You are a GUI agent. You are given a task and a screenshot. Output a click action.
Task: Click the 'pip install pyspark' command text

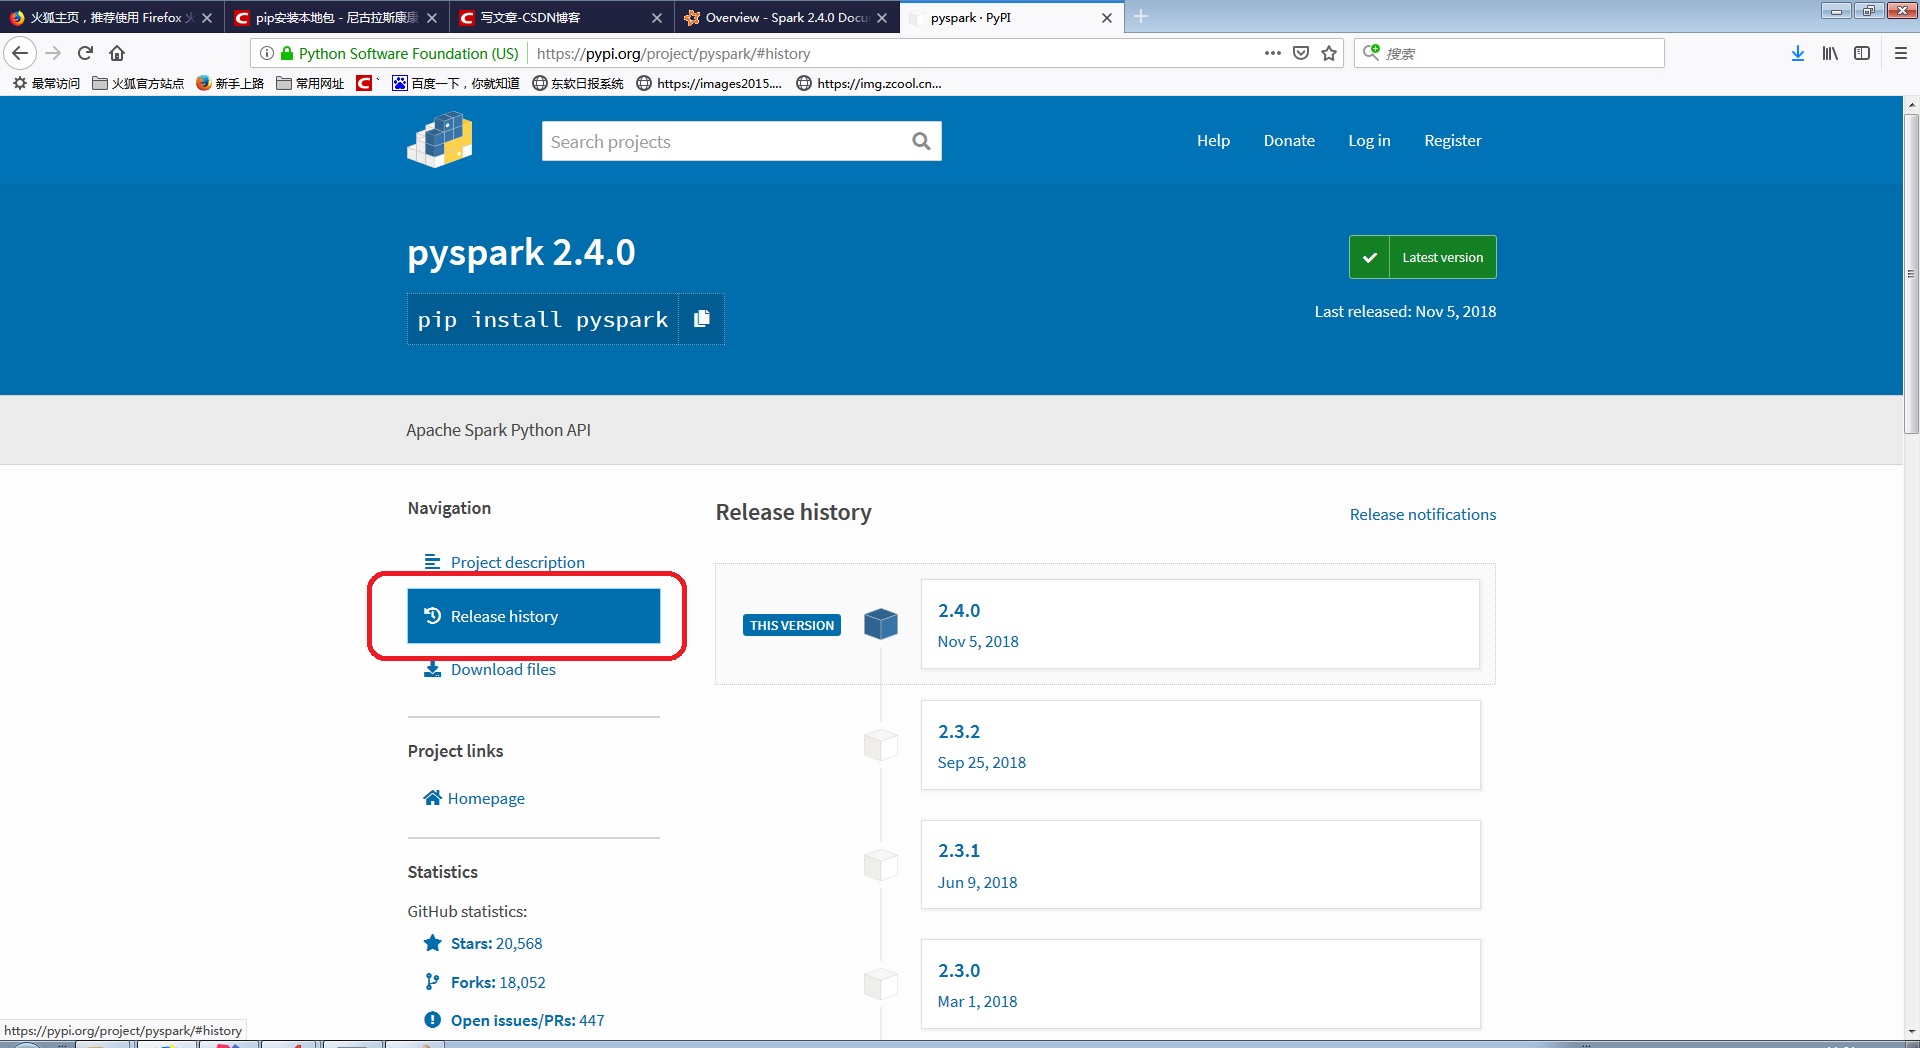[x=543, y=319]
